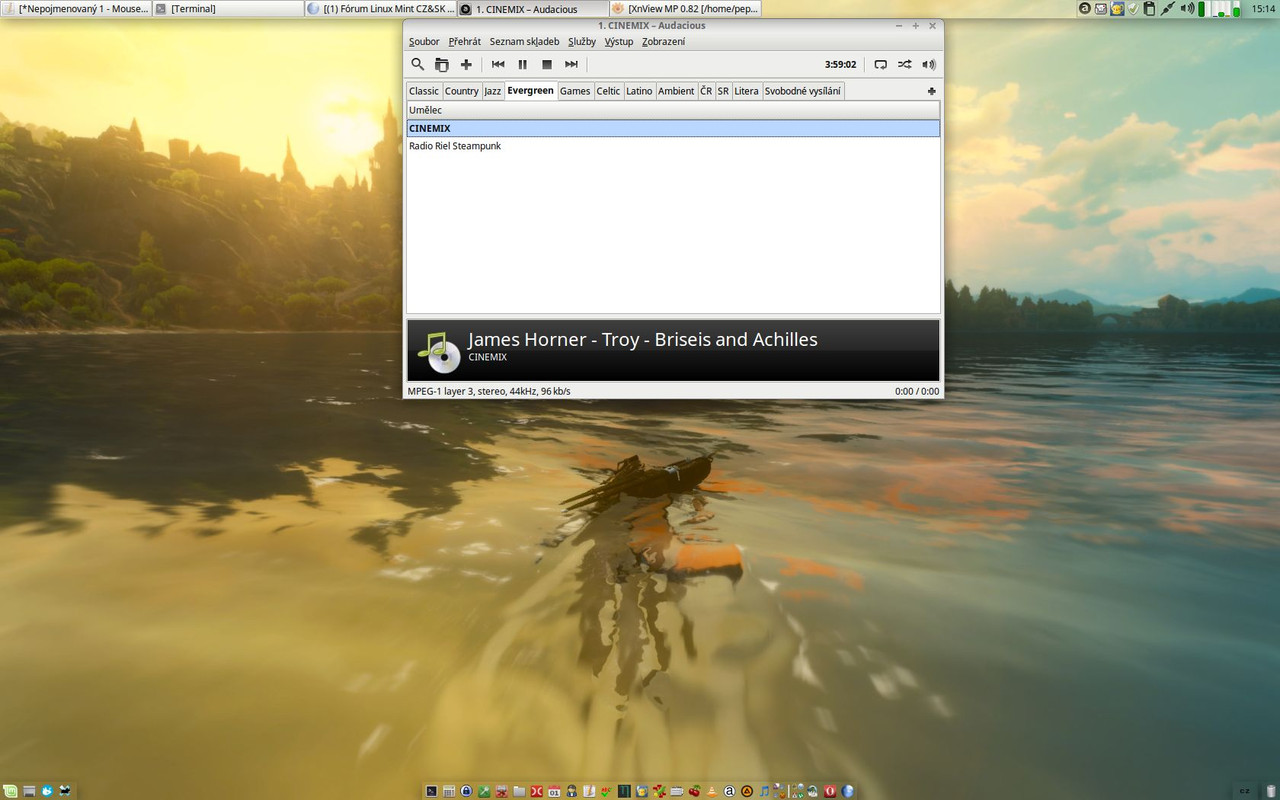The width and height of the screenshot is (1280, 800).
Task: Click the 3:59:02 elapsed time counter
Action: [x=840, y=64]
